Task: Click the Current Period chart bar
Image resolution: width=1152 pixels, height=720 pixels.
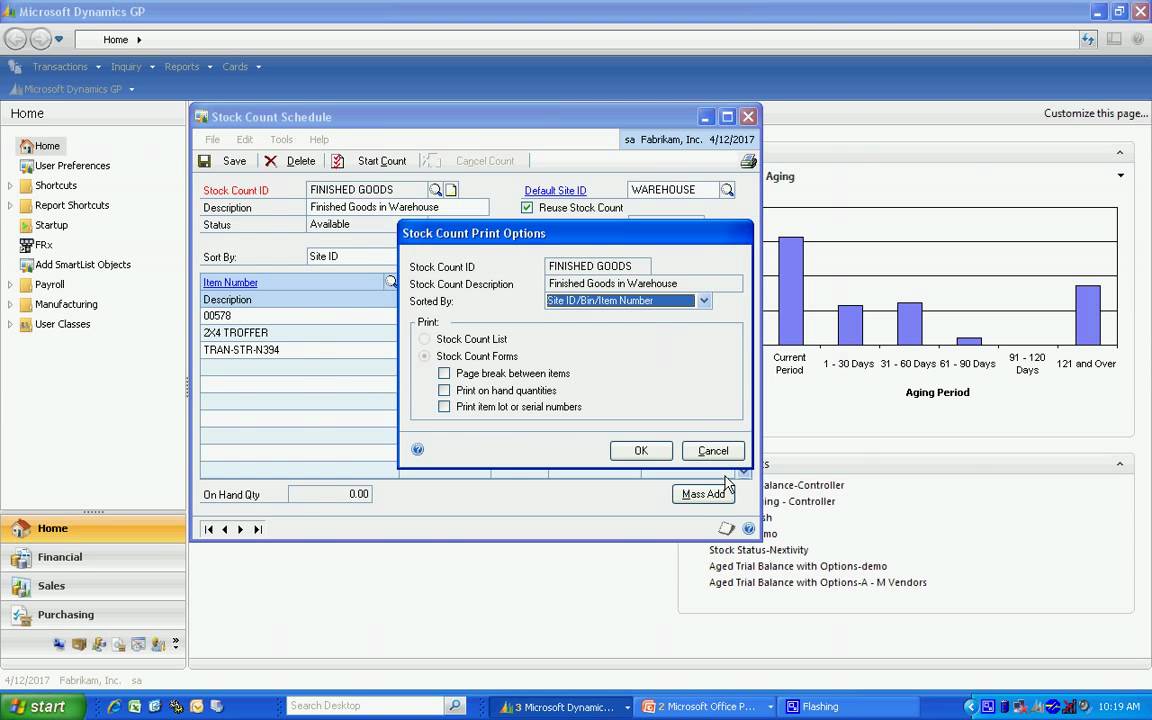Action: pos(791,291)
